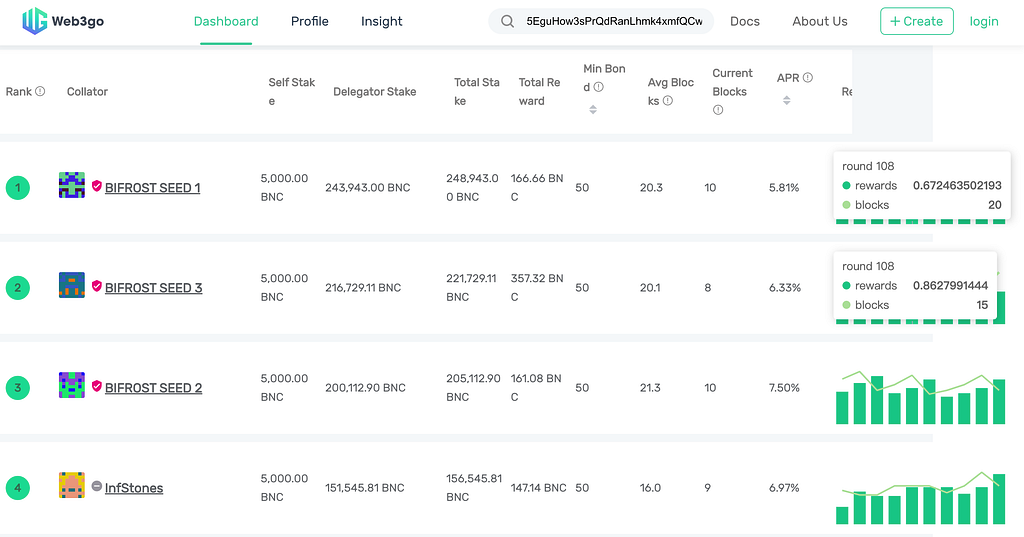Click the rank 1 green circle badge
Image resolution: width=1024 pixels, height=537 pixels.
click(x=18, y=188)
